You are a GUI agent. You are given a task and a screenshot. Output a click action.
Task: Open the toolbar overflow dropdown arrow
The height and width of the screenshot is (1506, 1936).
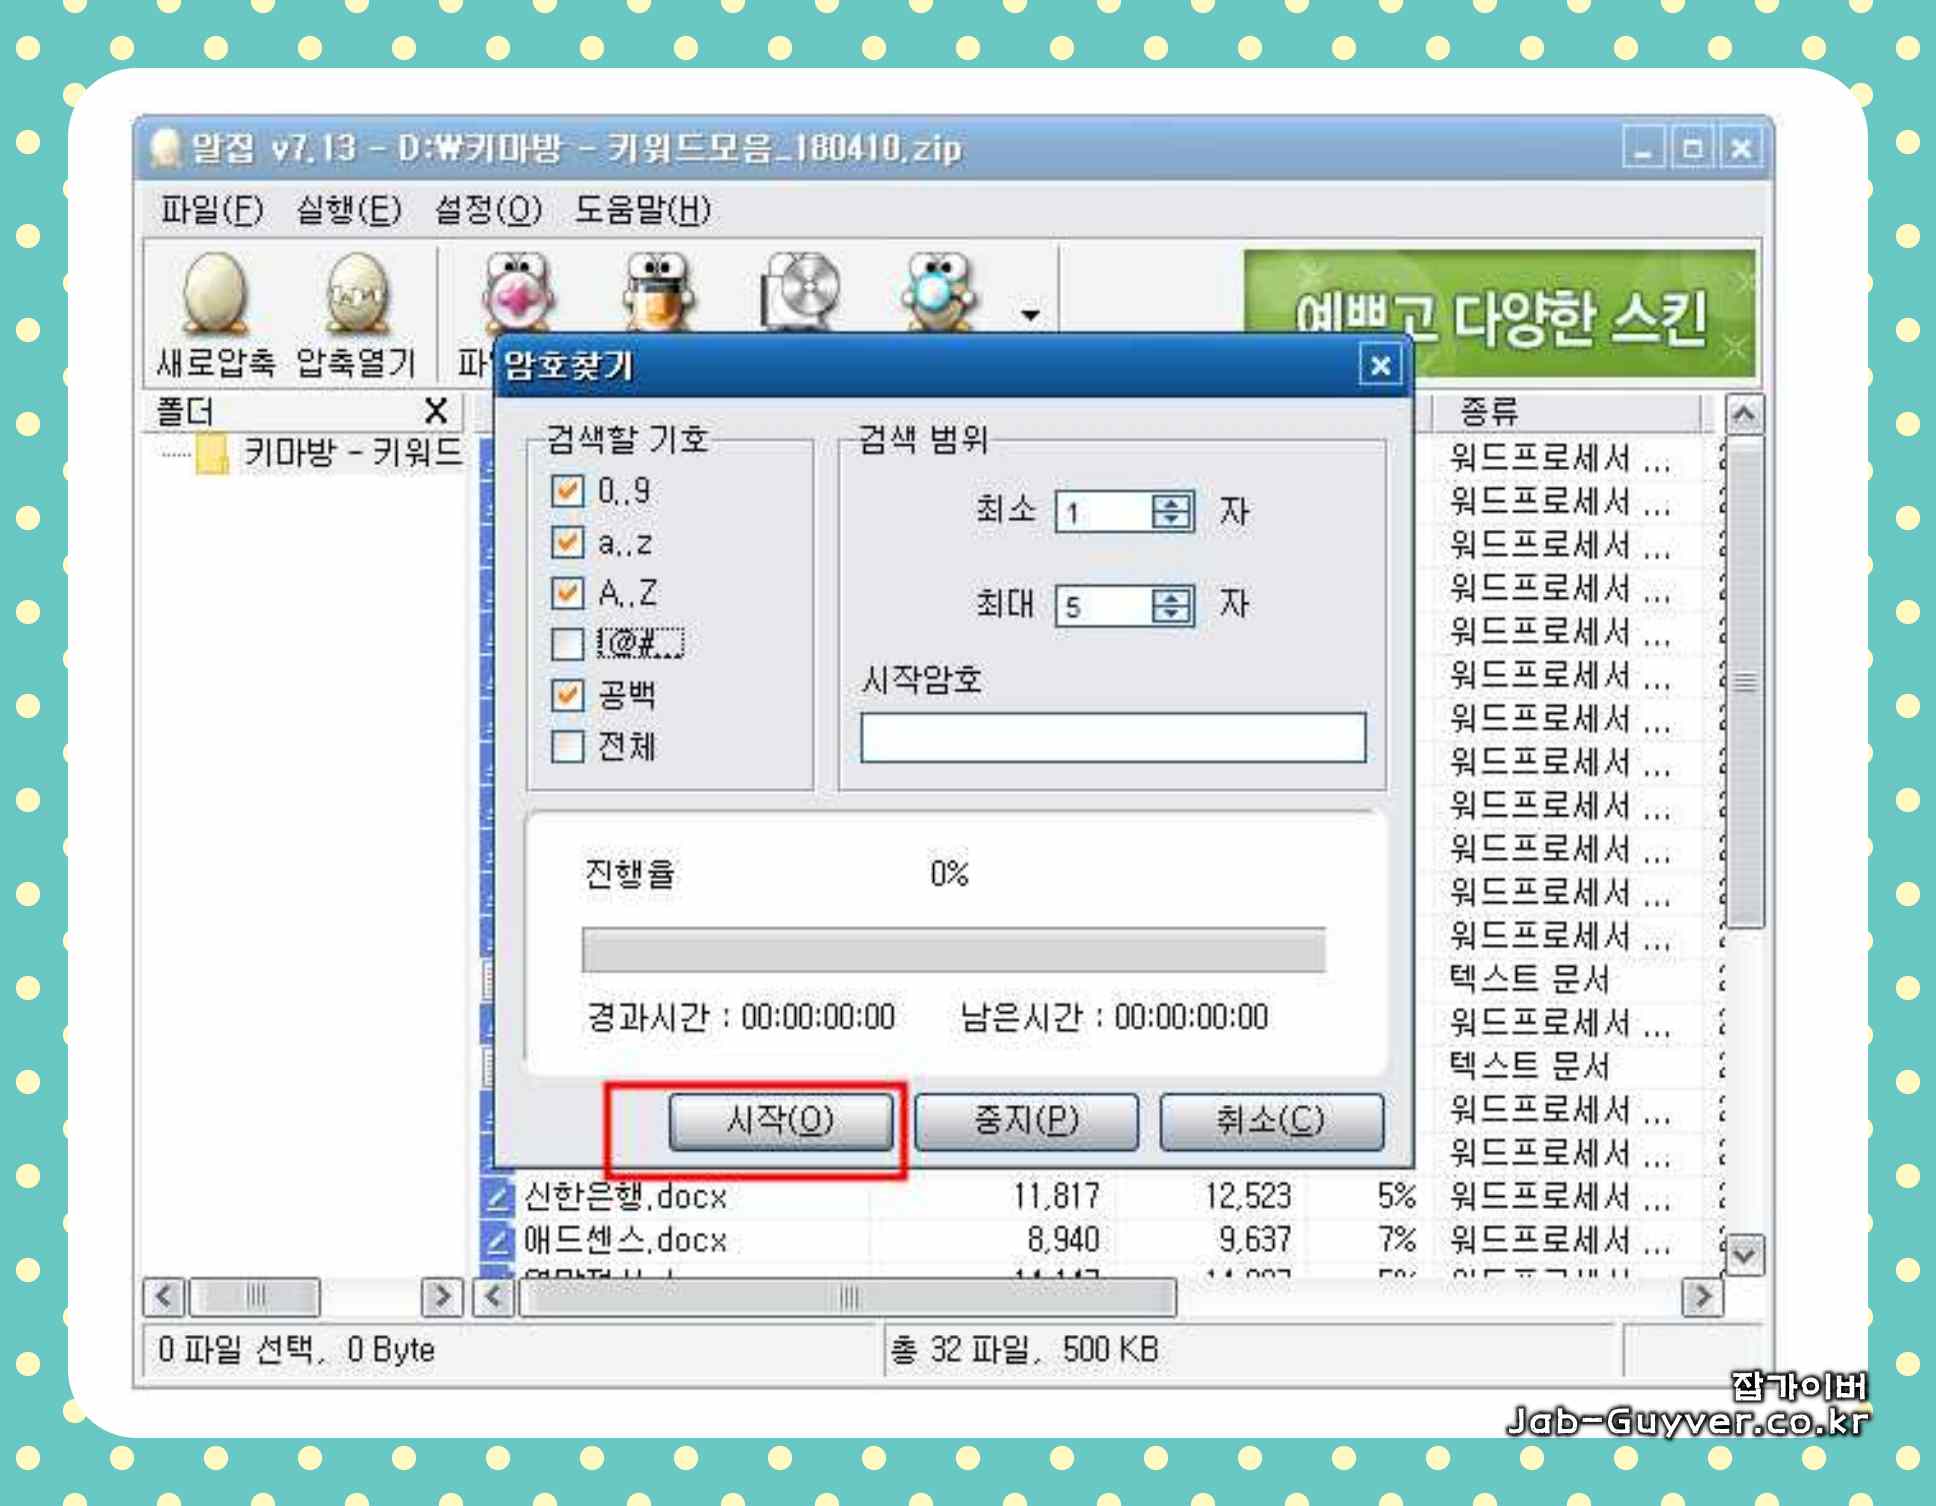click(x=1030, y=315)
